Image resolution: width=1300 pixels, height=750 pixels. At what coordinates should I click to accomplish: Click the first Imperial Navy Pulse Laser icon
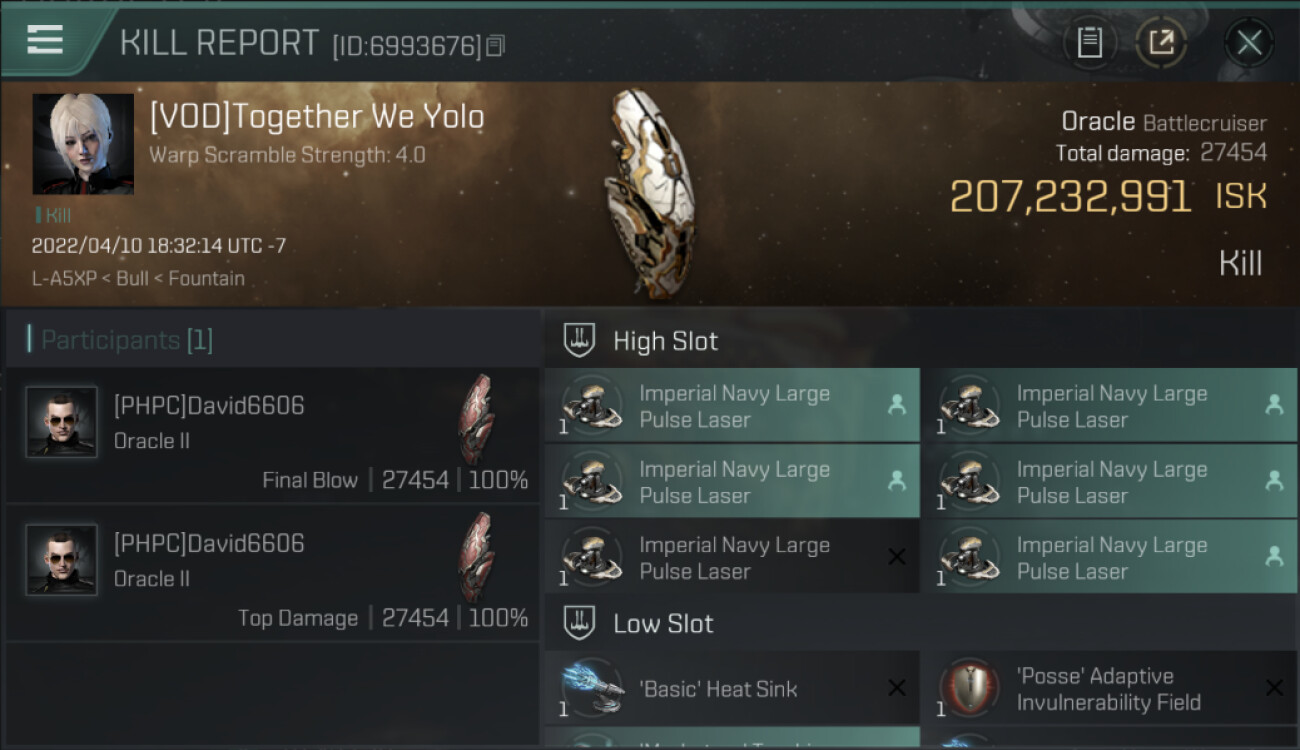(590, 406)
